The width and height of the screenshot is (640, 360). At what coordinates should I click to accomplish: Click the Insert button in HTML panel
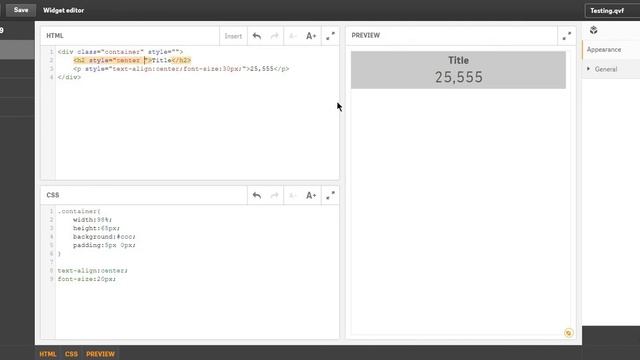233,36
